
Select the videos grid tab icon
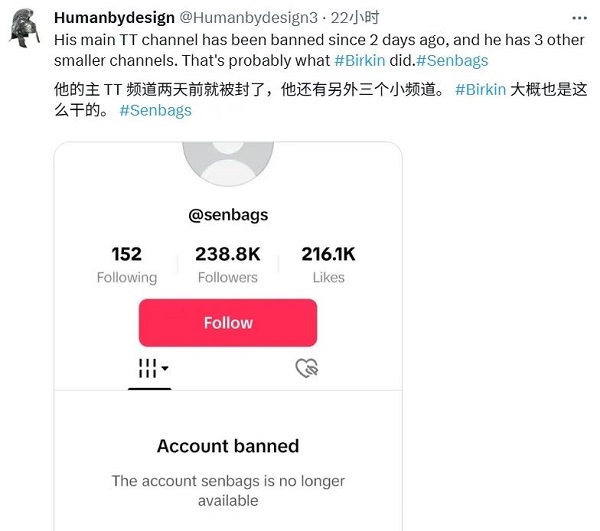(x=147, y=368)
